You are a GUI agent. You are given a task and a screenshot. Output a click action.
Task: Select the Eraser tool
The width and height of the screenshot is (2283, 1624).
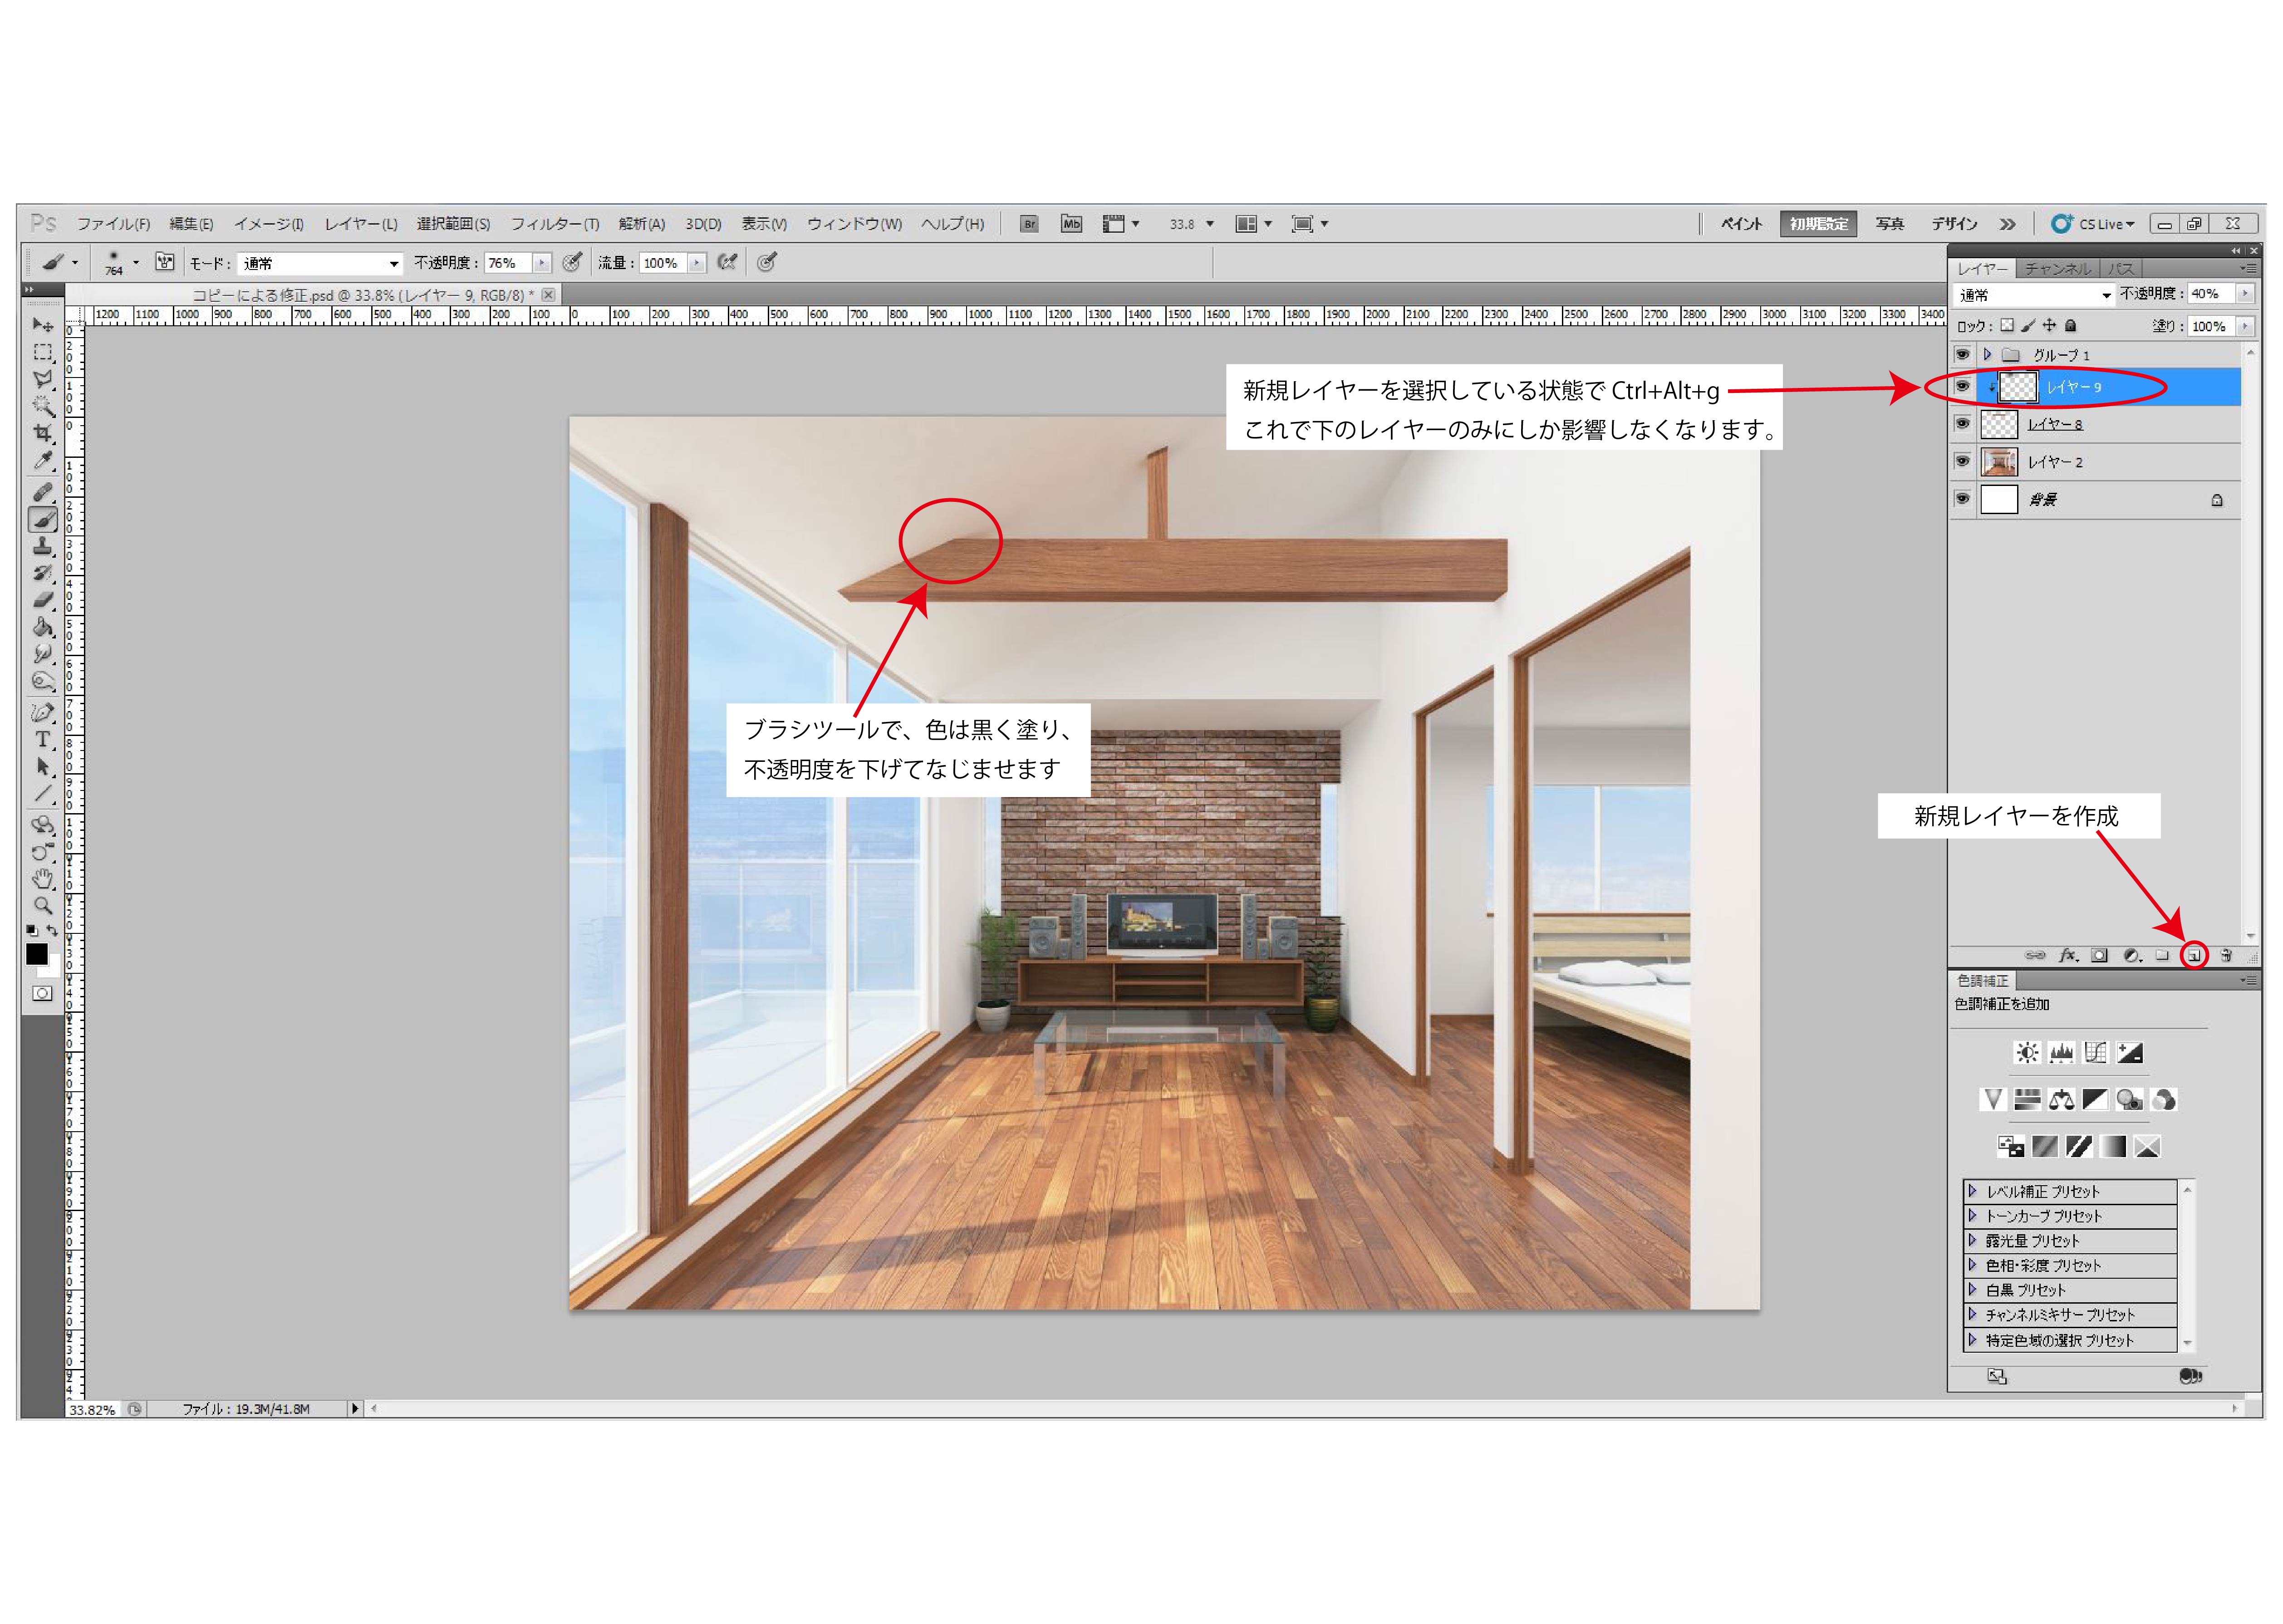coord(42,600)
